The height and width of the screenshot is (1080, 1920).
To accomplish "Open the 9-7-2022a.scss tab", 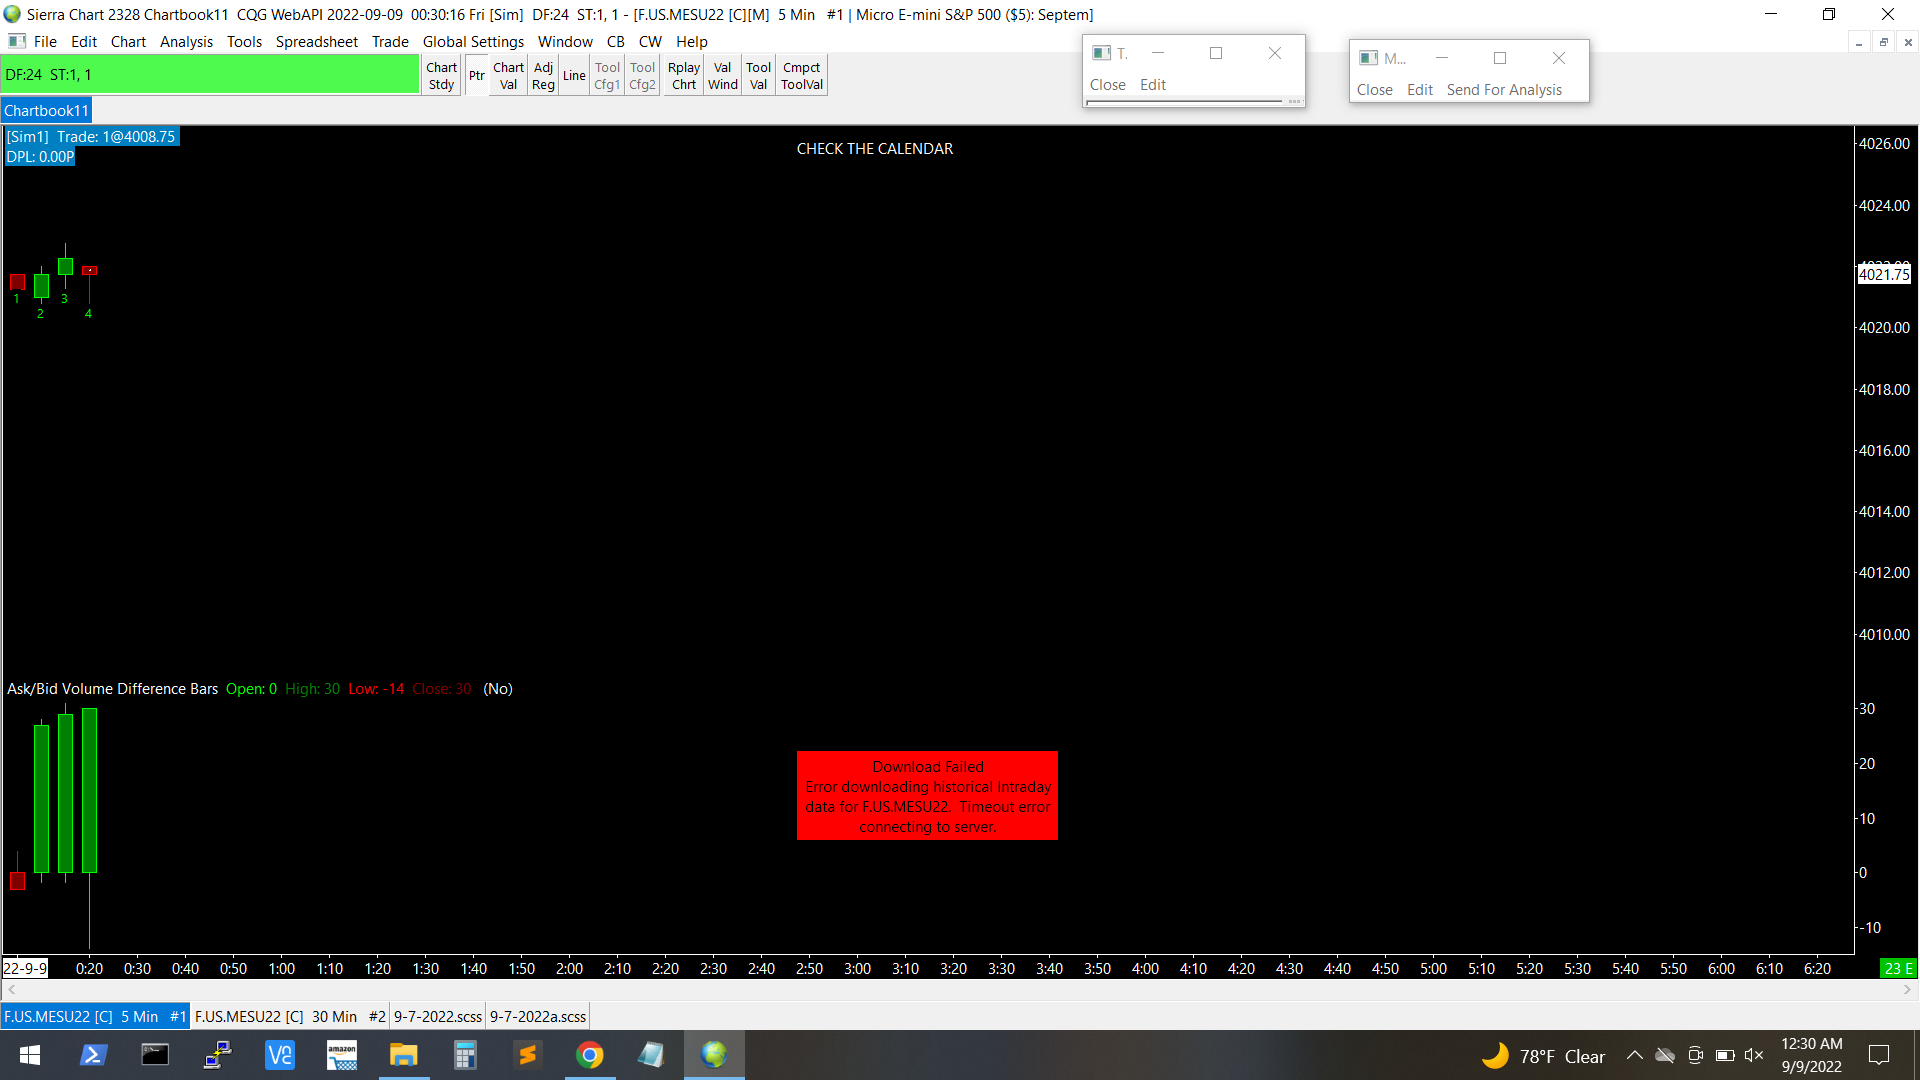I will pos(538,1016).
